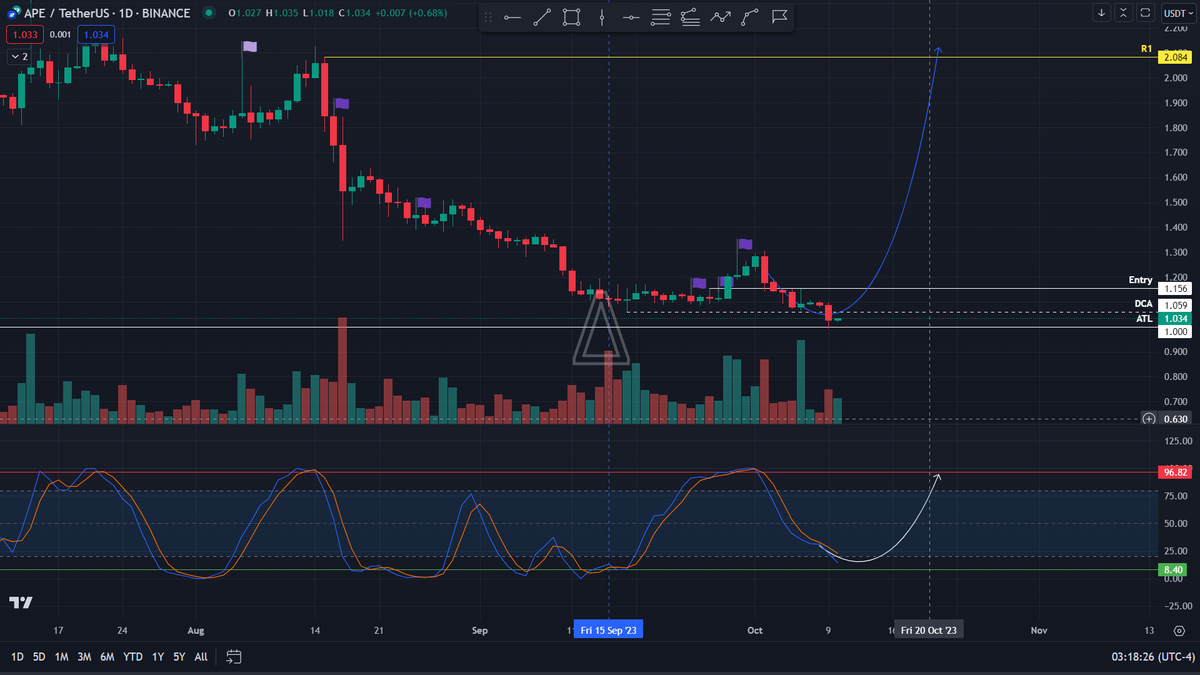
Task: Click the change value +0.007 (+0.68%)
Action: [412, 13]
